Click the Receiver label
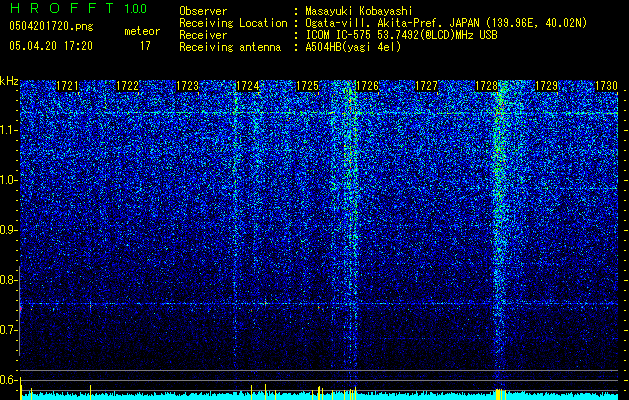The image size is (629, 400). click(203, 35)
